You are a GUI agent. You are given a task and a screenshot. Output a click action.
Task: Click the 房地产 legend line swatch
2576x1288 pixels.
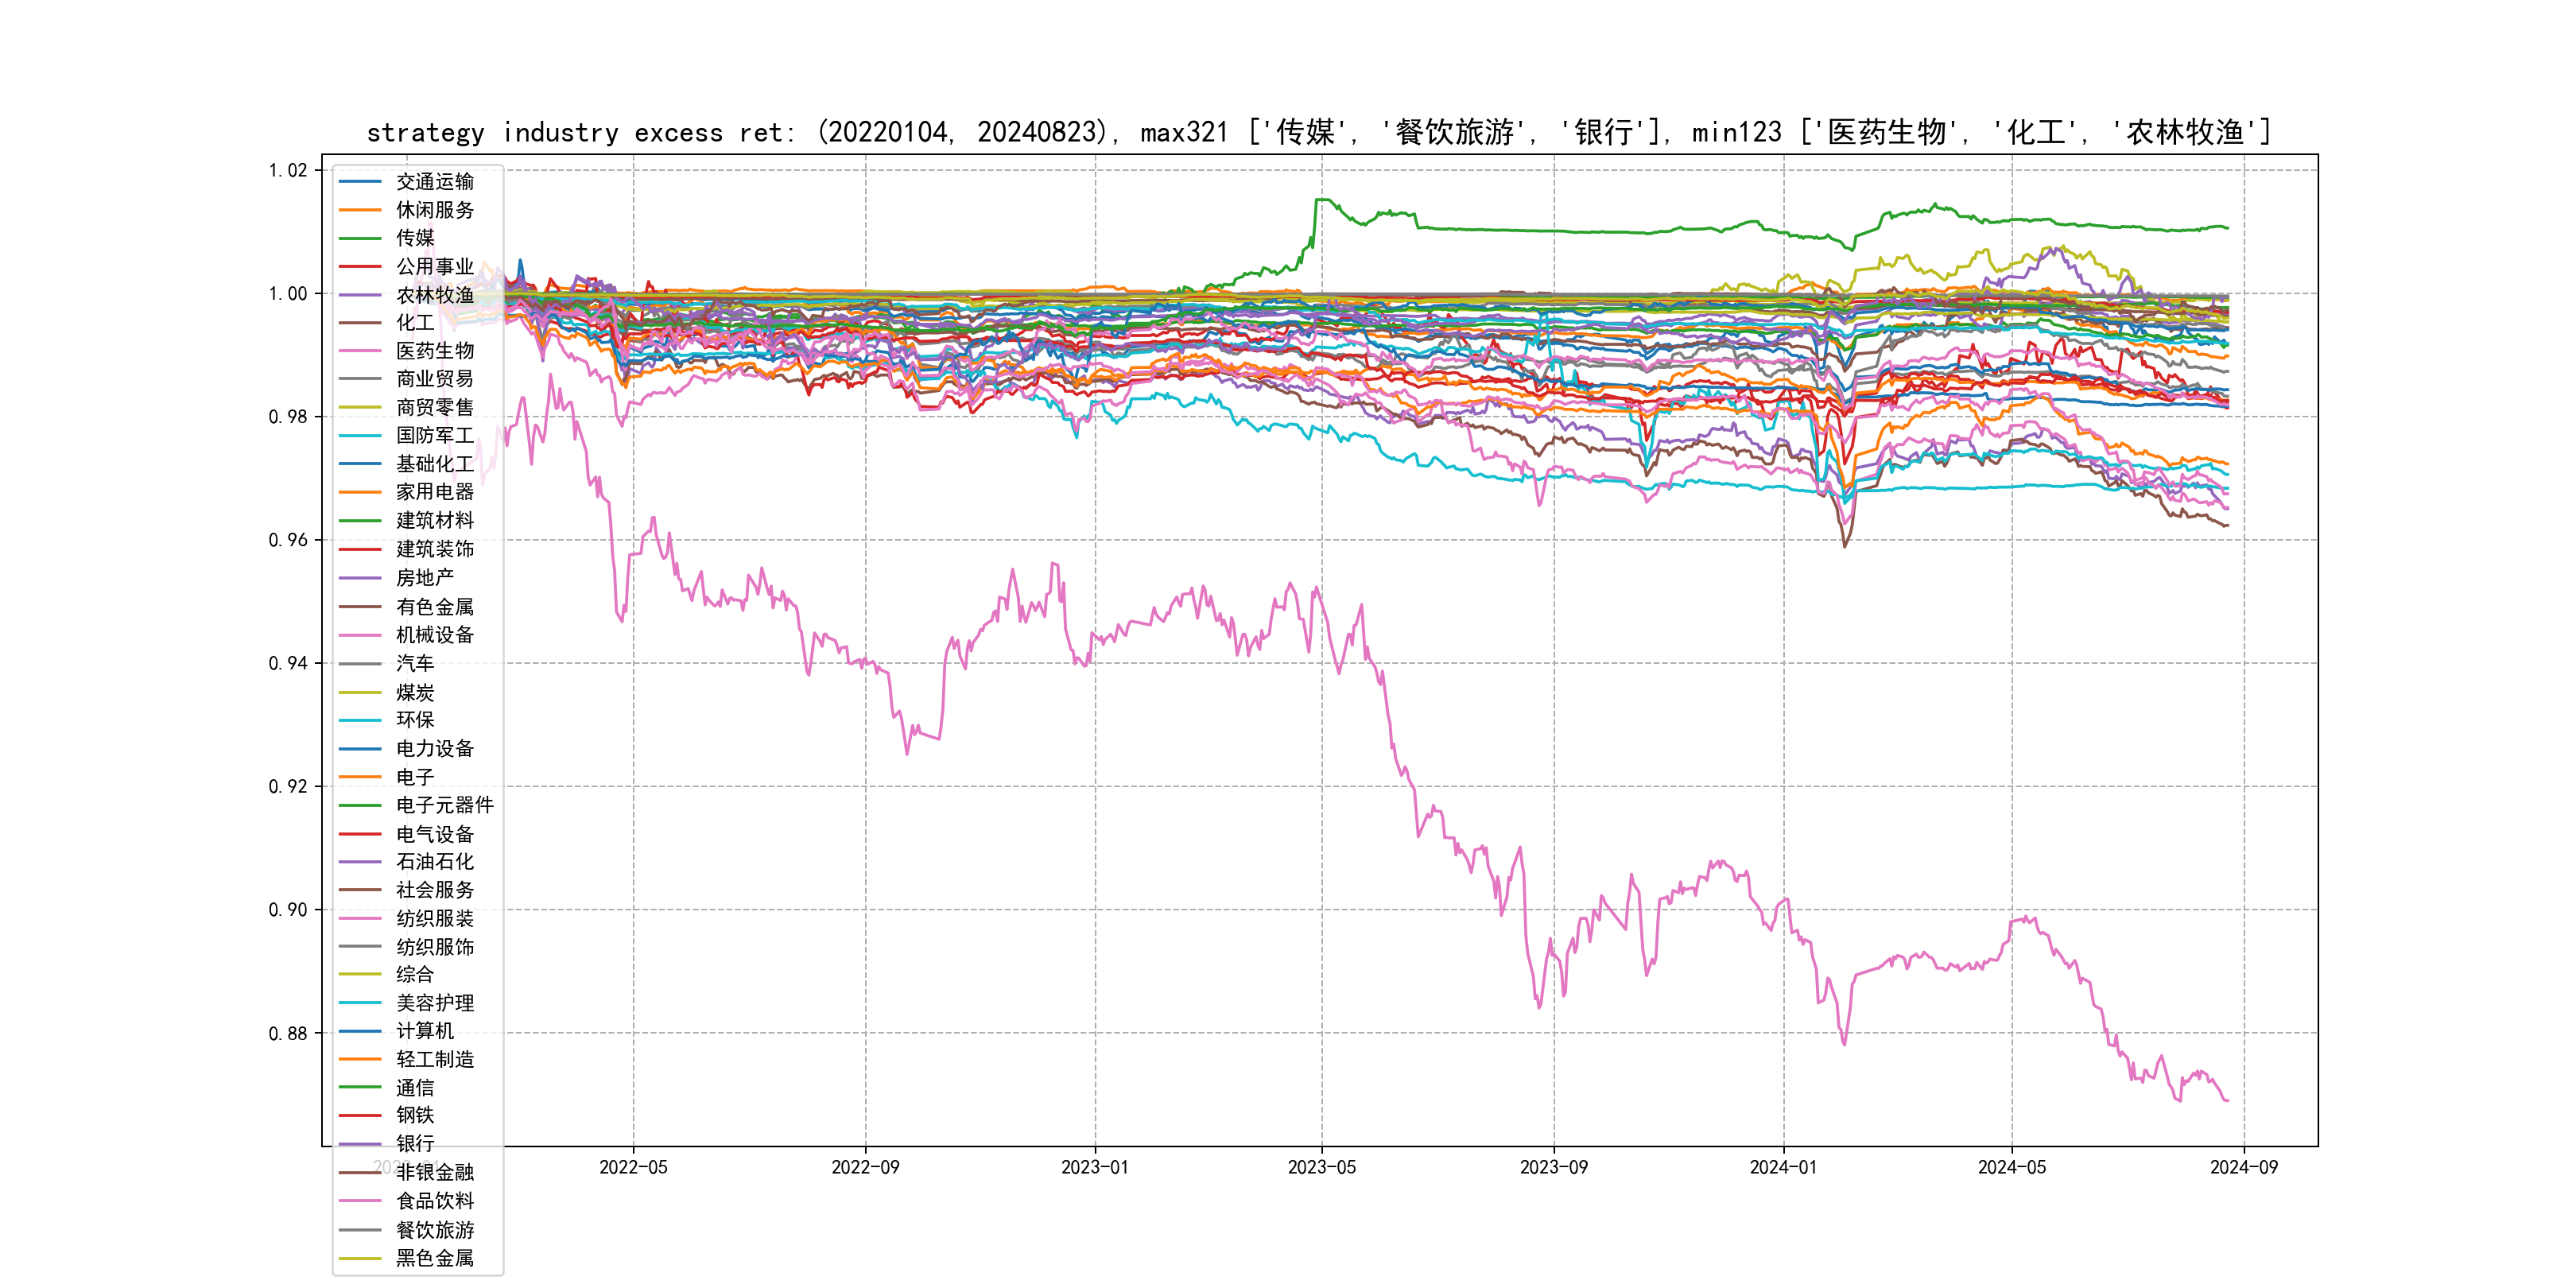click(x=360, y=578)
